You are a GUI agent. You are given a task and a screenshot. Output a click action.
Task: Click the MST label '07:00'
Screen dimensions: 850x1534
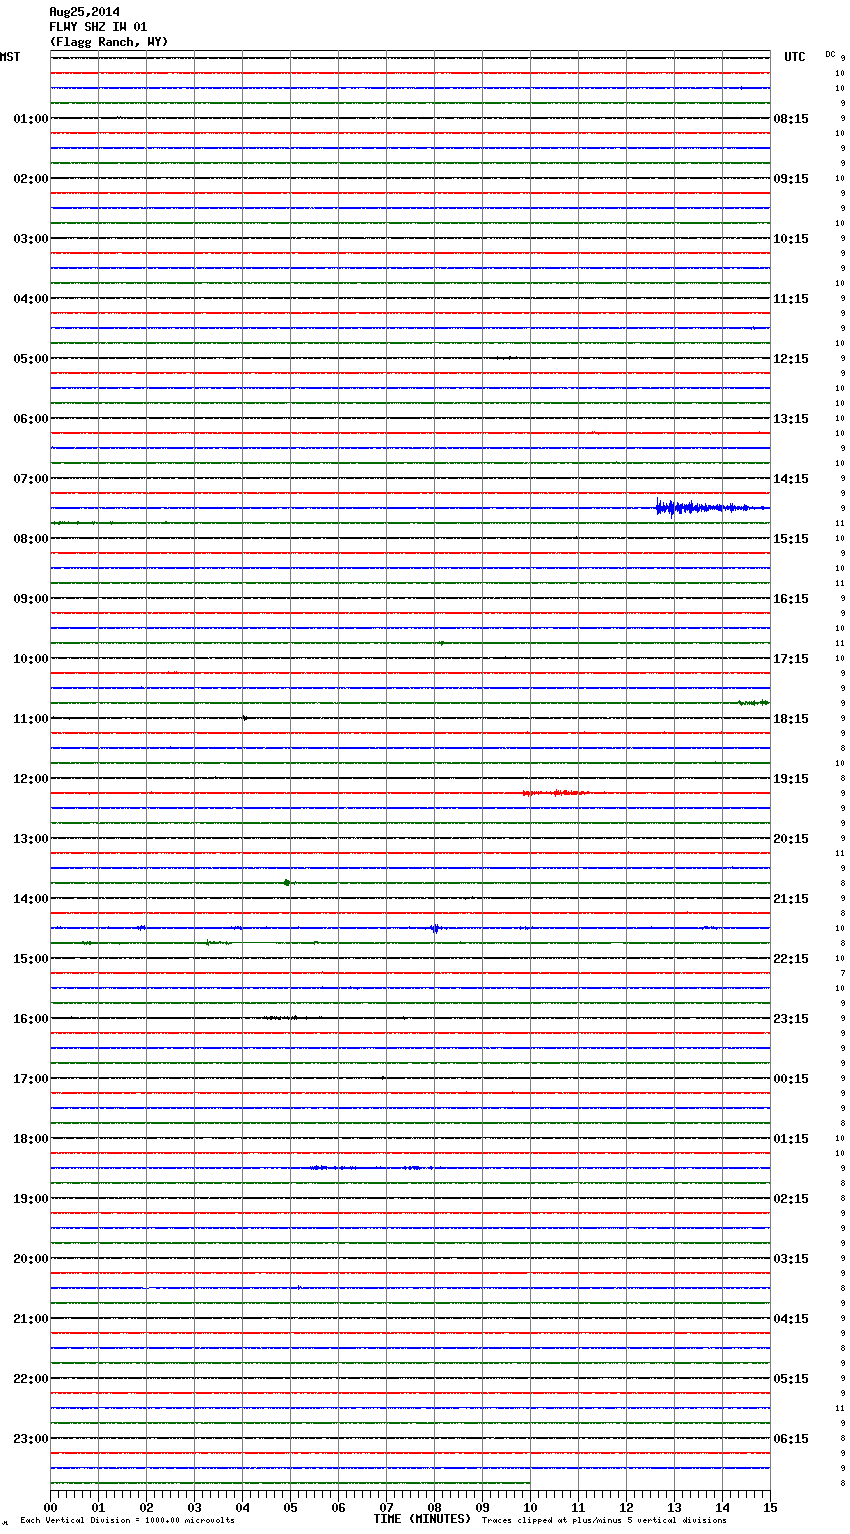[31, 479]
